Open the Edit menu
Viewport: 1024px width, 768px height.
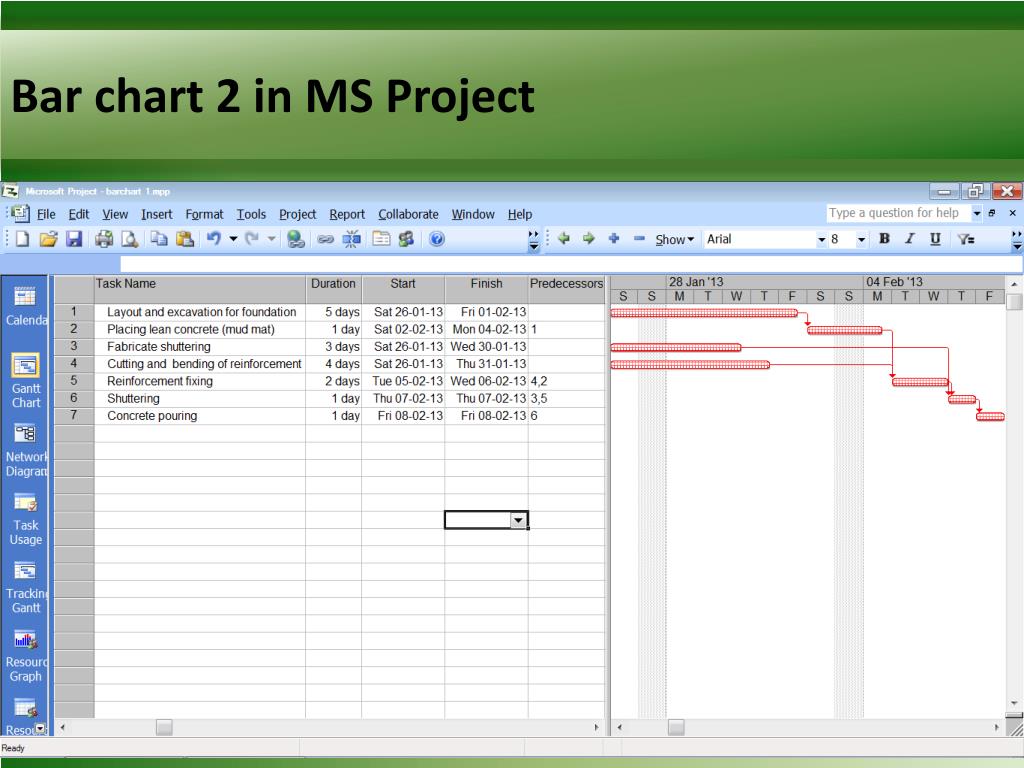point(79,214)
